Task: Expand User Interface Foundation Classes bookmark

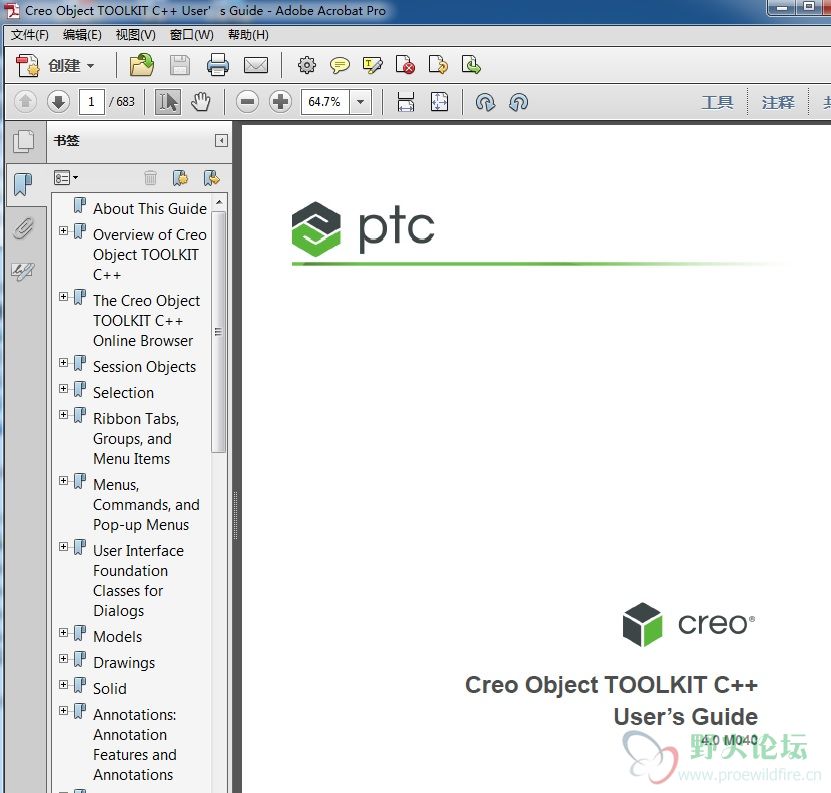Action: coord(63,547)
